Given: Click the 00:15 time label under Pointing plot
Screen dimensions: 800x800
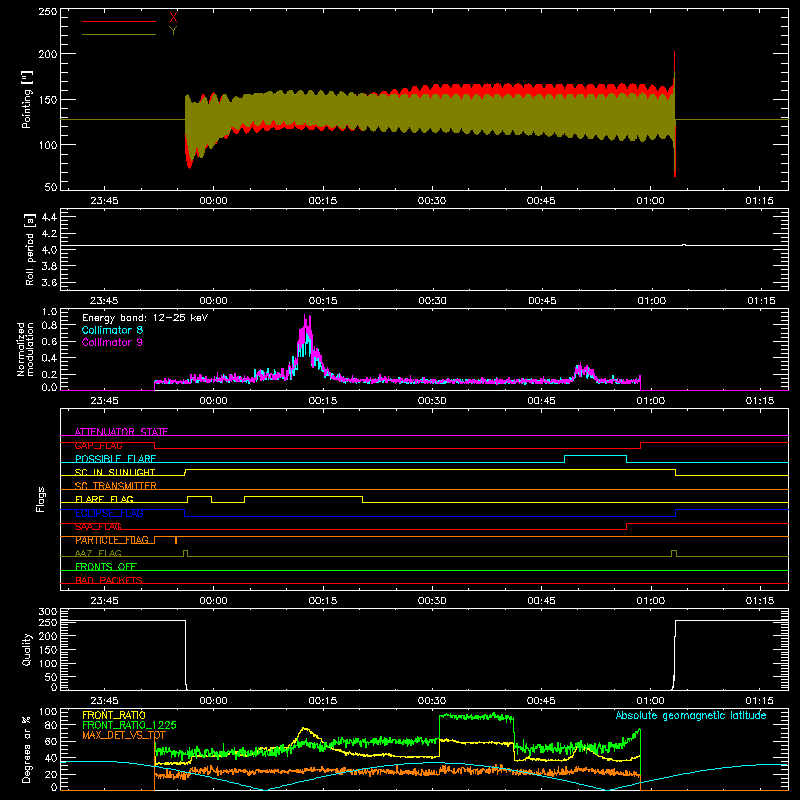Looking at the screenshot, I should pyautogui.click(x=322, y=201).
